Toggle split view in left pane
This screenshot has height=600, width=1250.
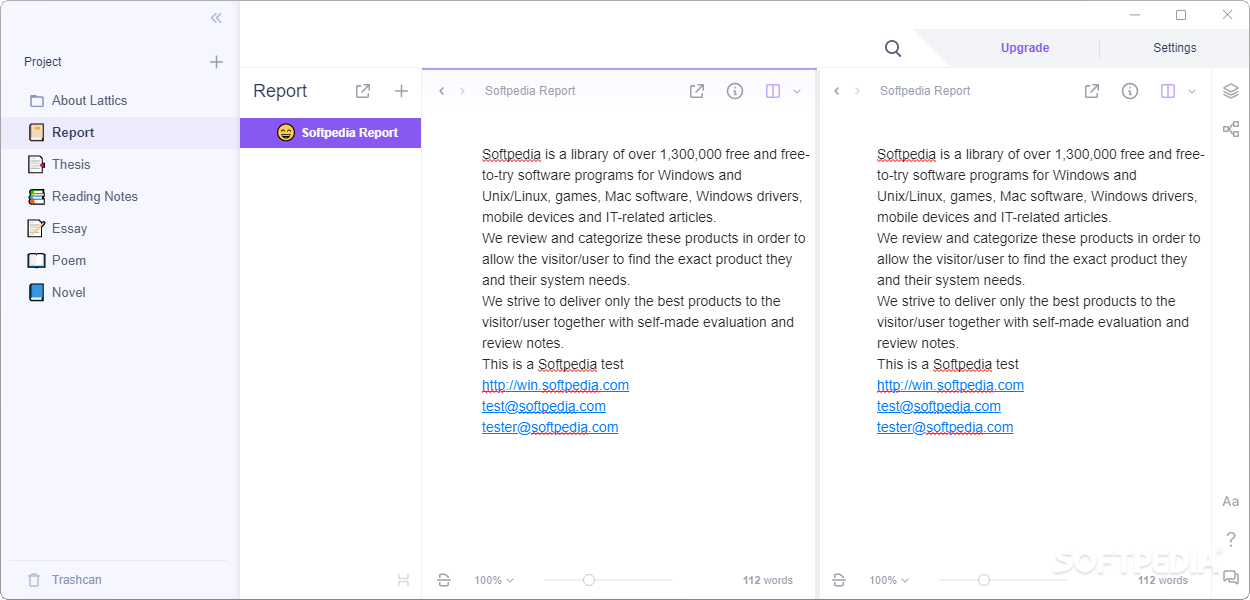[773, 91]
